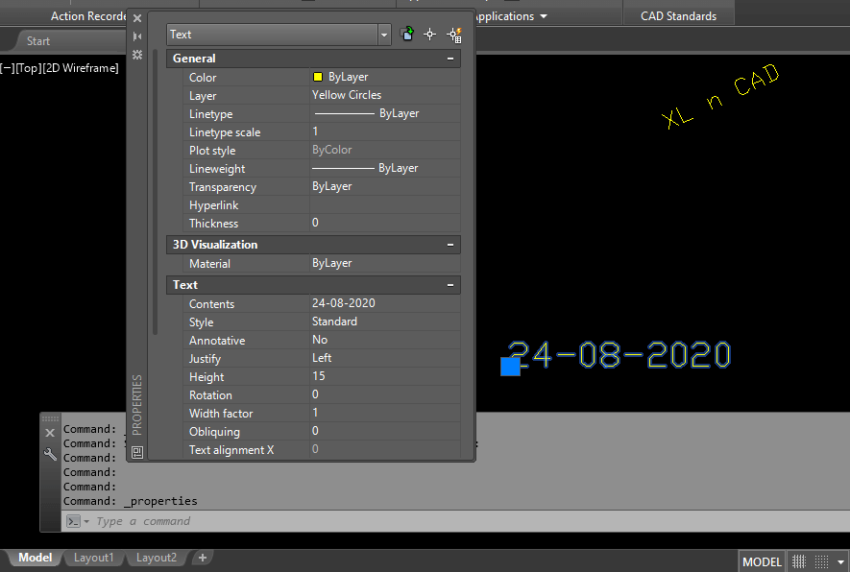Viewport: 850px width, 572px height.
Task: Click the empty Hyperlink field
Action: pos(384,205)
